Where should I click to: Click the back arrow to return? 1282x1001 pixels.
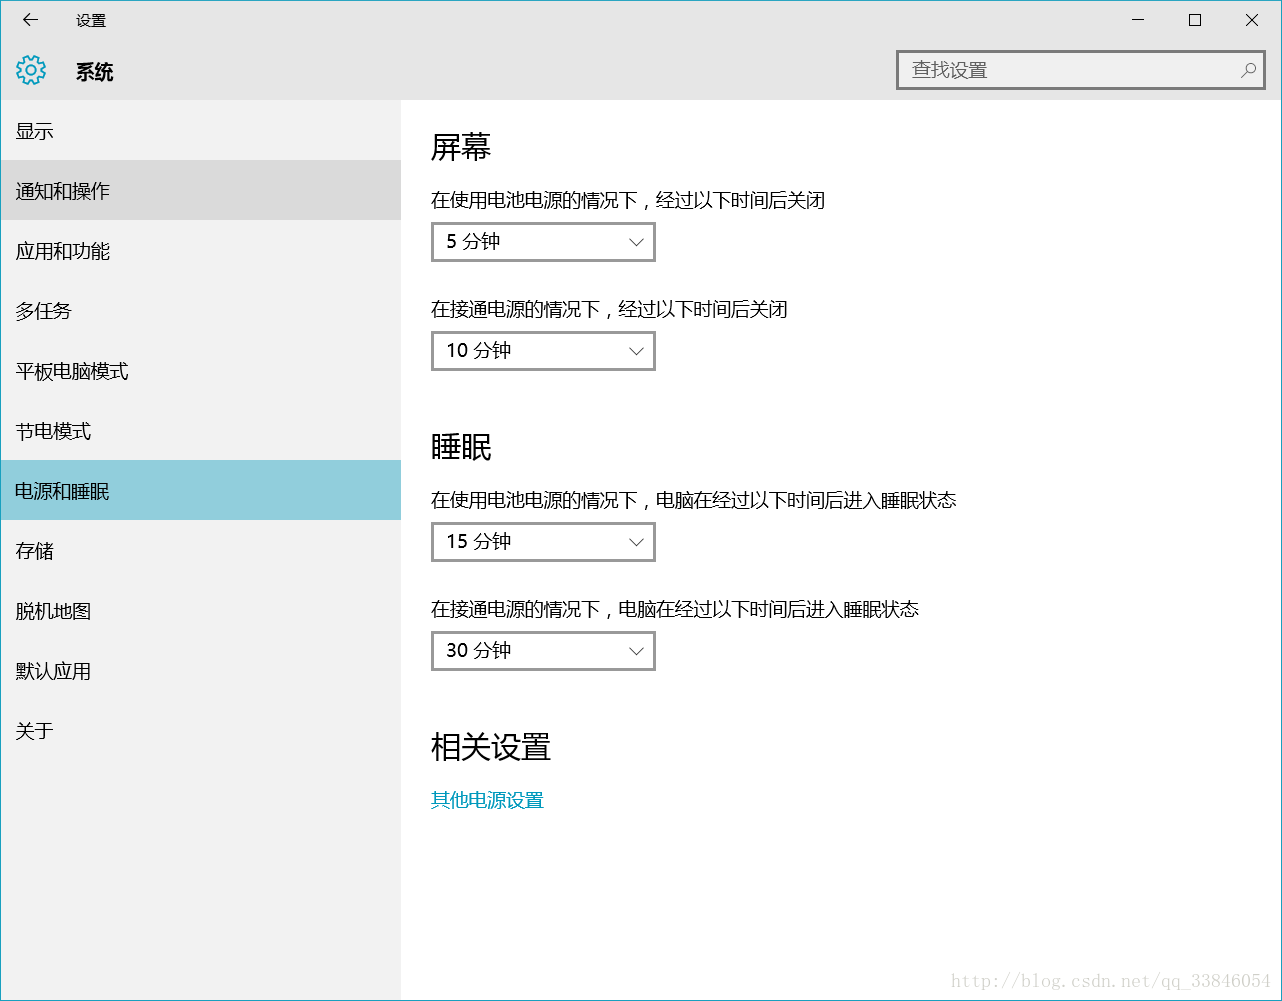29,19
